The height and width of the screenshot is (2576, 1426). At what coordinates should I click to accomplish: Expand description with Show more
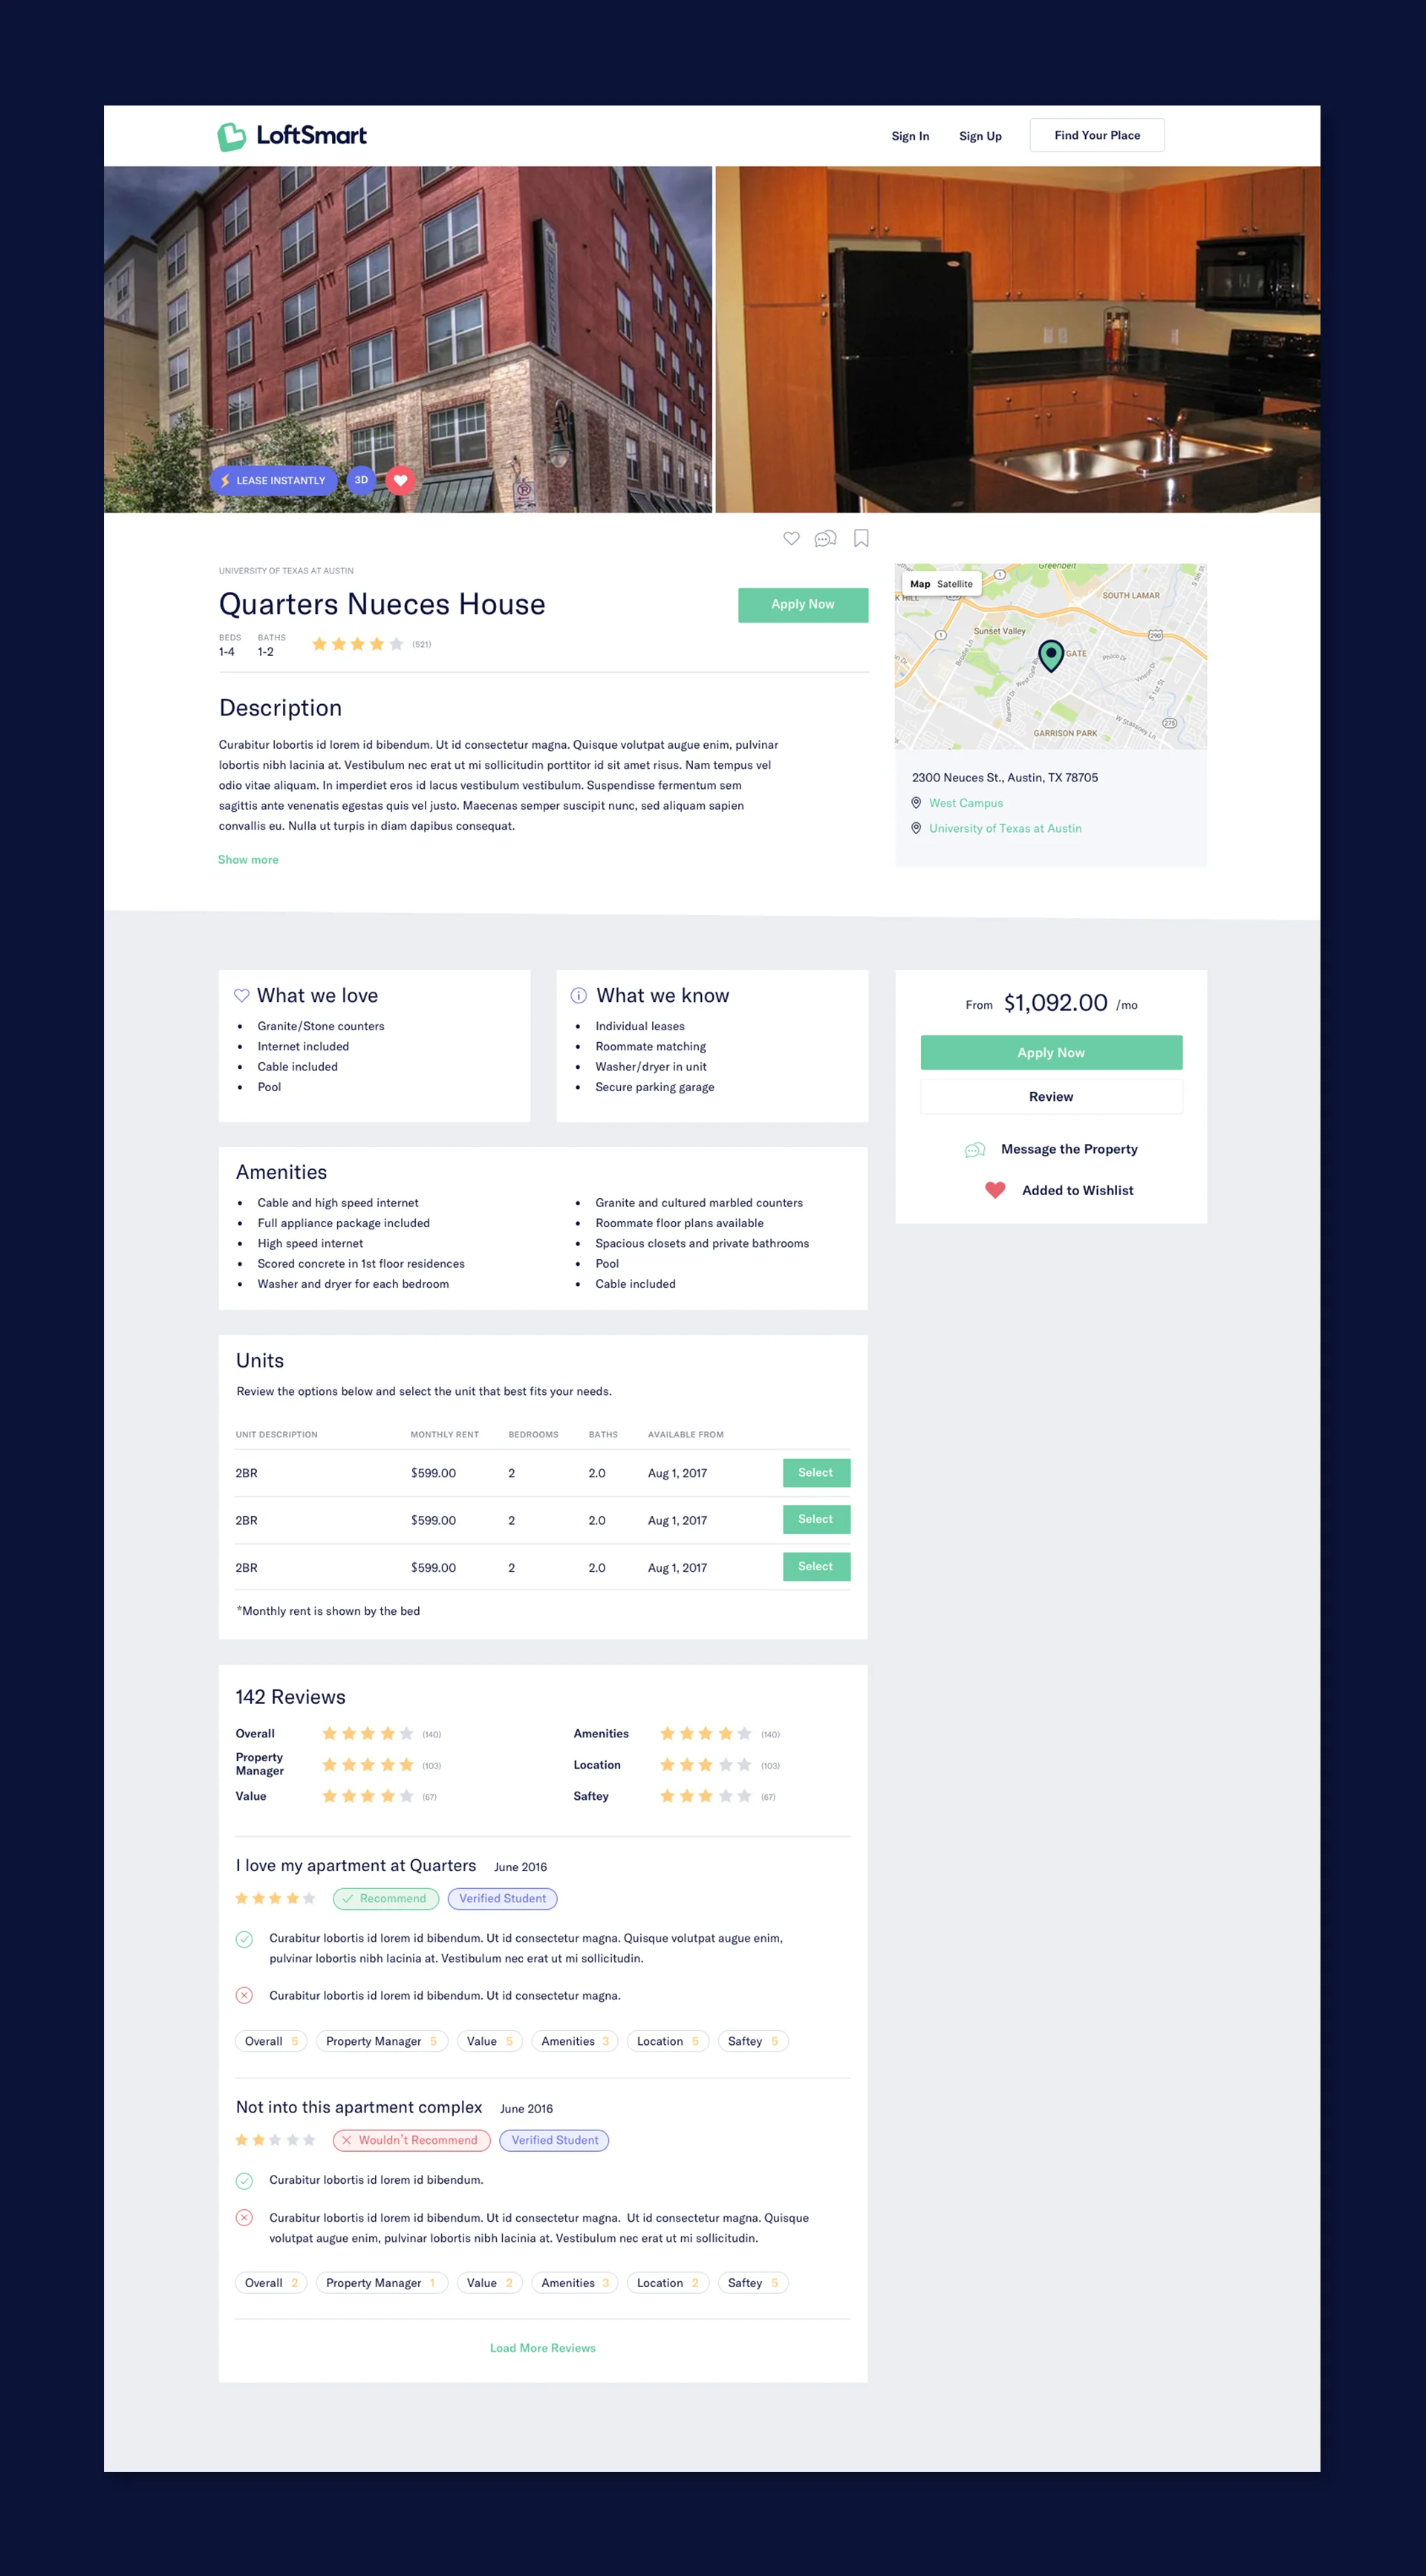click(248, 860)
